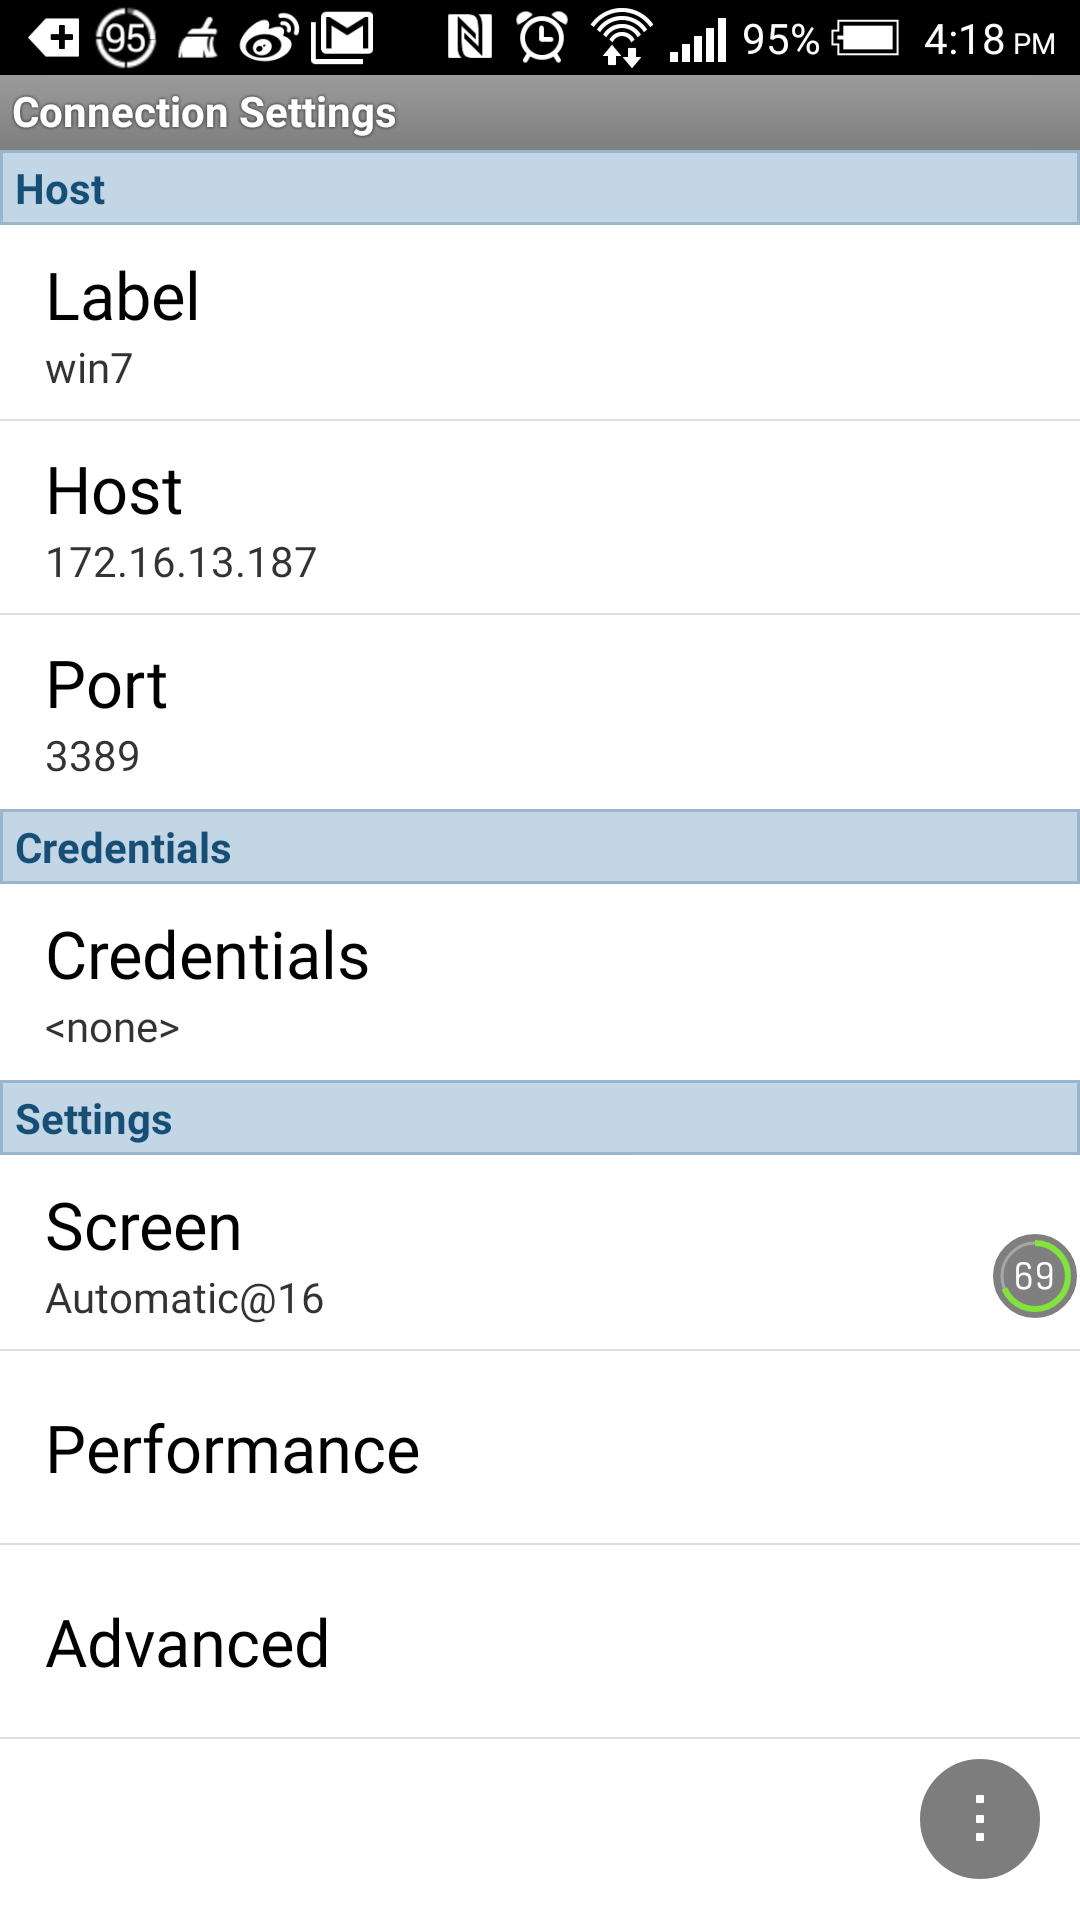Tap the blue Credentials section header
The height and width of the screenshot is (1920, 1080).
(540, 847)
